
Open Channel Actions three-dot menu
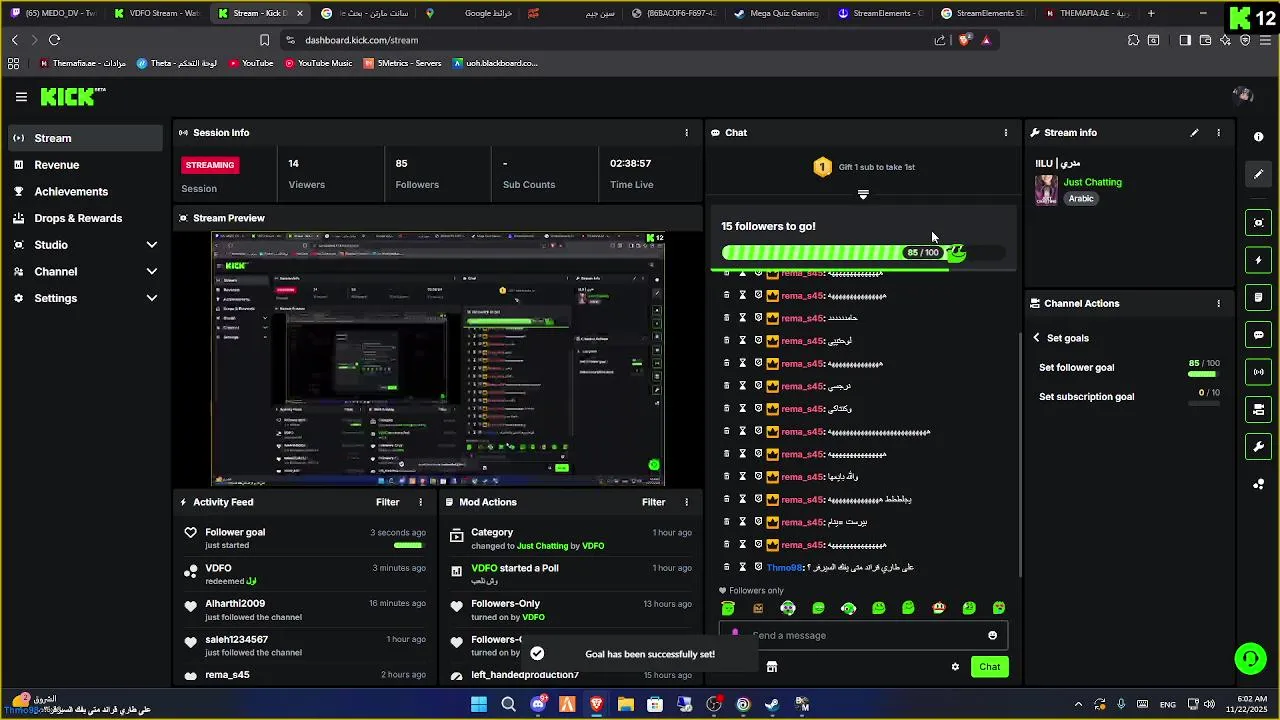[1218, 303]
